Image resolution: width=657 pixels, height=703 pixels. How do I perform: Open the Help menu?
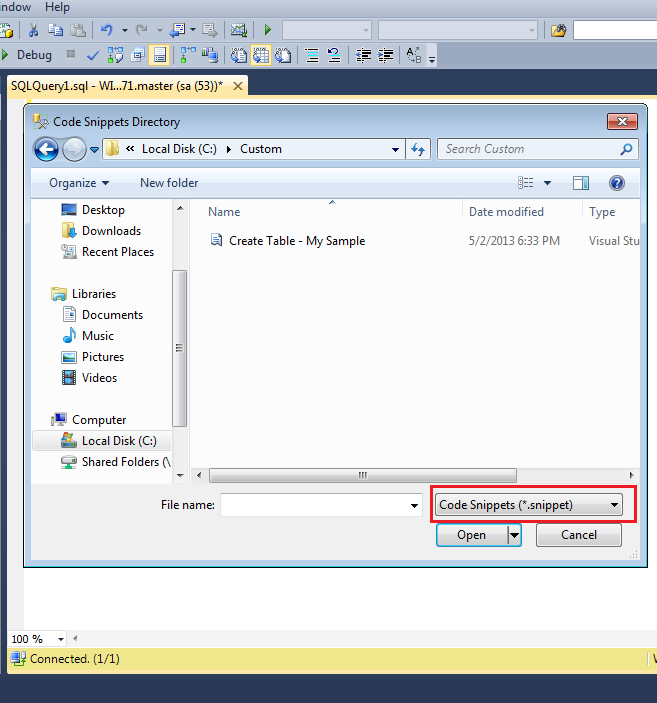click(57, 7)
